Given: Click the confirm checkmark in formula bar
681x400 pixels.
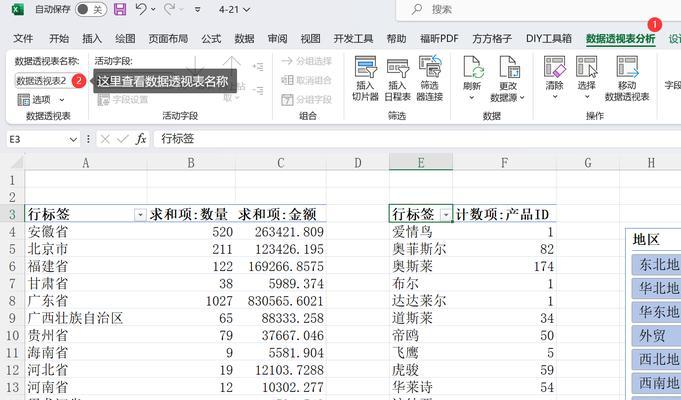Looking at the screenshot, I should (123, 139).
